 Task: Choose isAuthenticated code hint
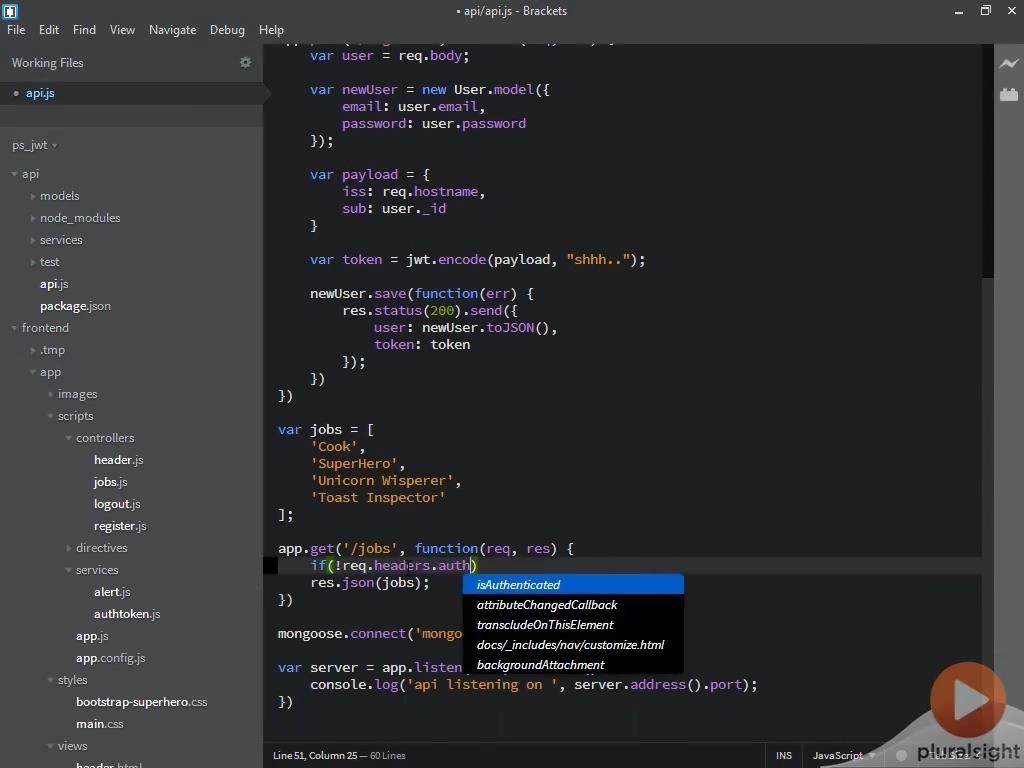(x=573, y=584)
